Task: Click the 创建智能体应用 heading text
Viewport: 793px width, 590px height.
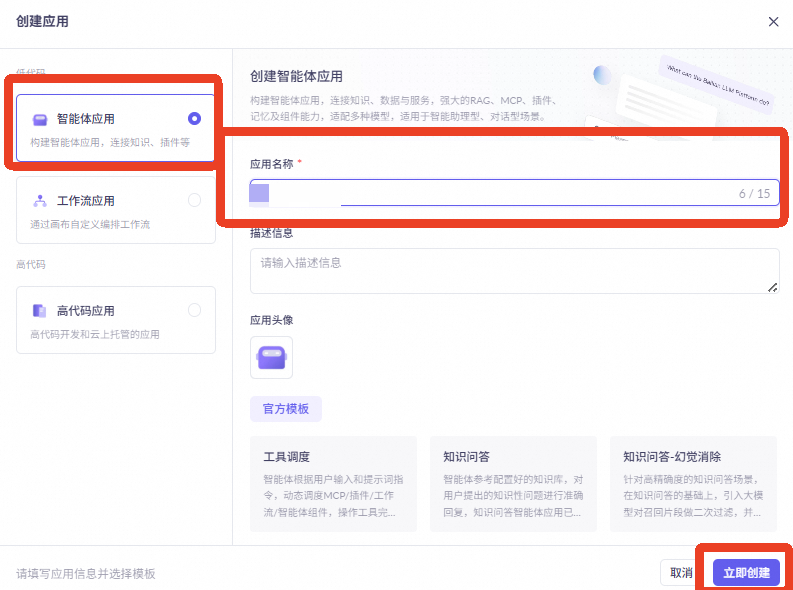Action: 296,76
